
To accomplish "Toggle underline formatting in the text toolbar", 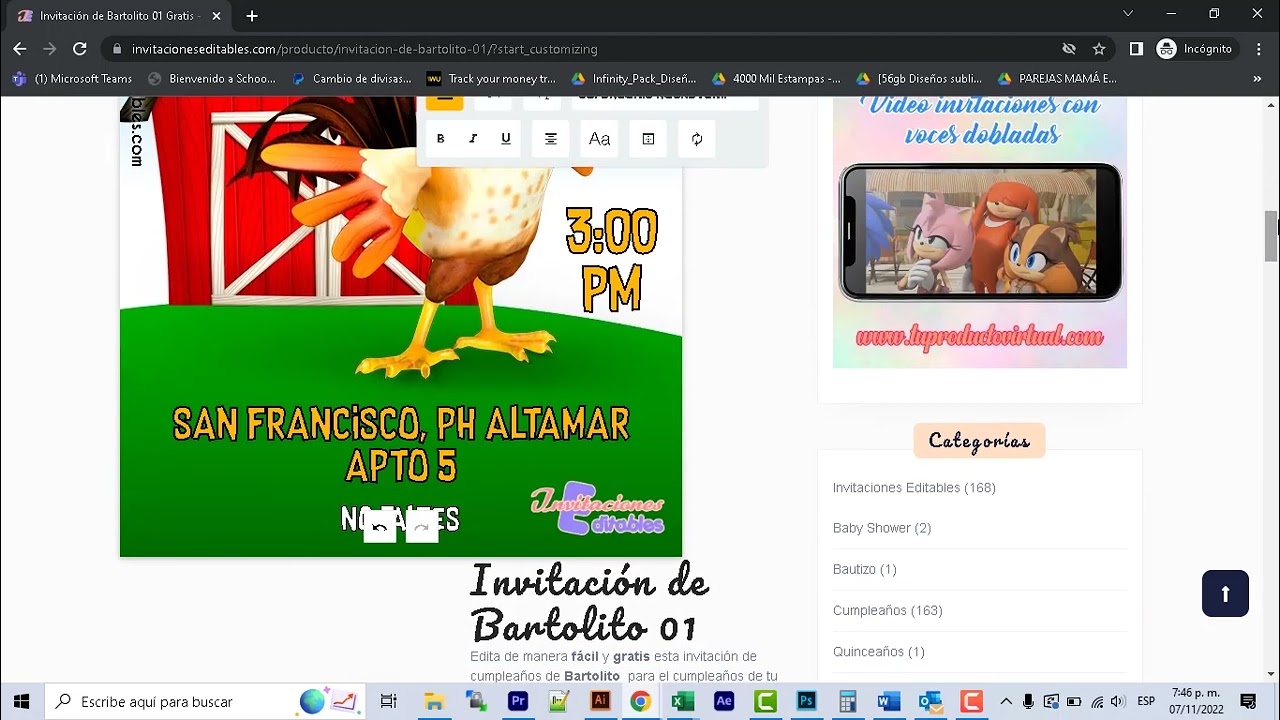I will (506, 139).
